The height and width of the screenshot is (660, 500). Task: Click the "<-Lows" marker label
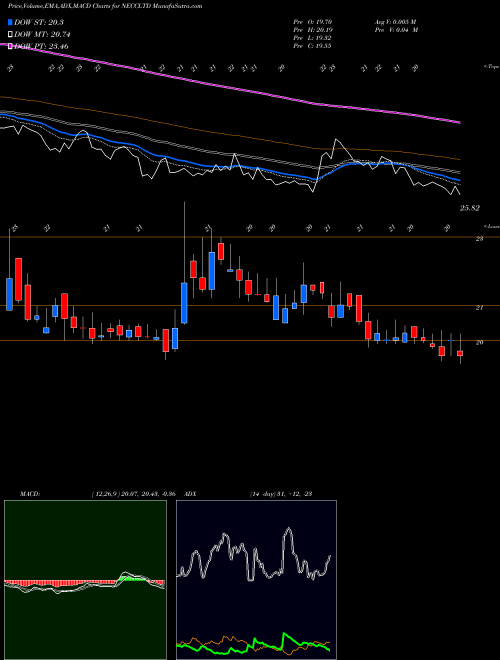[x=491, y=226]
